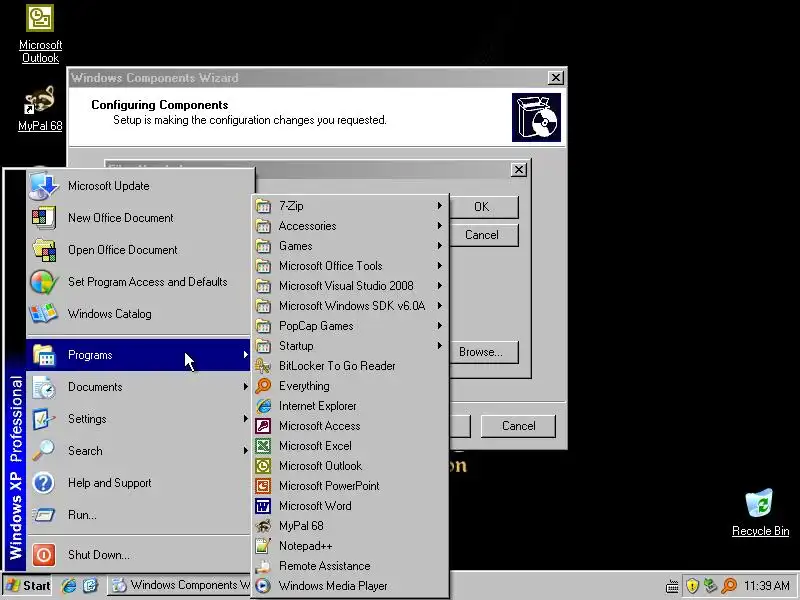Screen dimensions: 800x600
Task: Click the Notepad++ label text
Action: click(306, 546)
